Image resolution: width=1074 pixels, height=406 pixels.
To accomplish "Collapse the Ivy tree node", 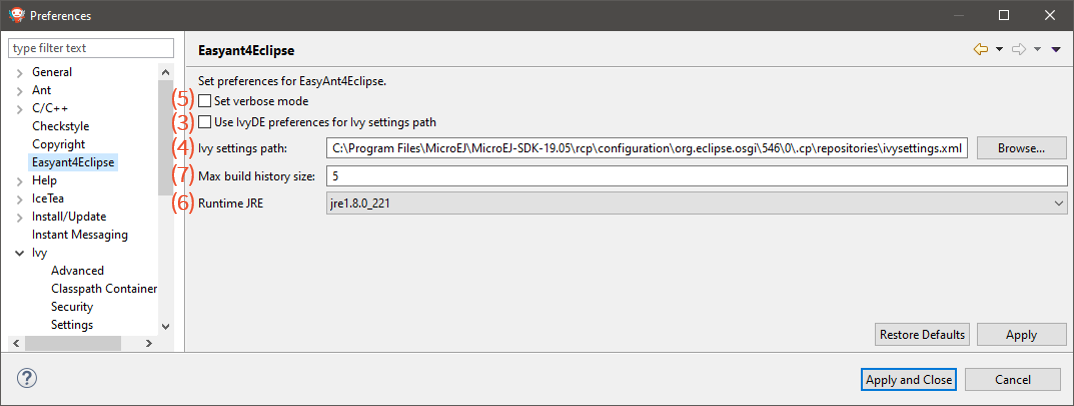I will tap(20, 253).
